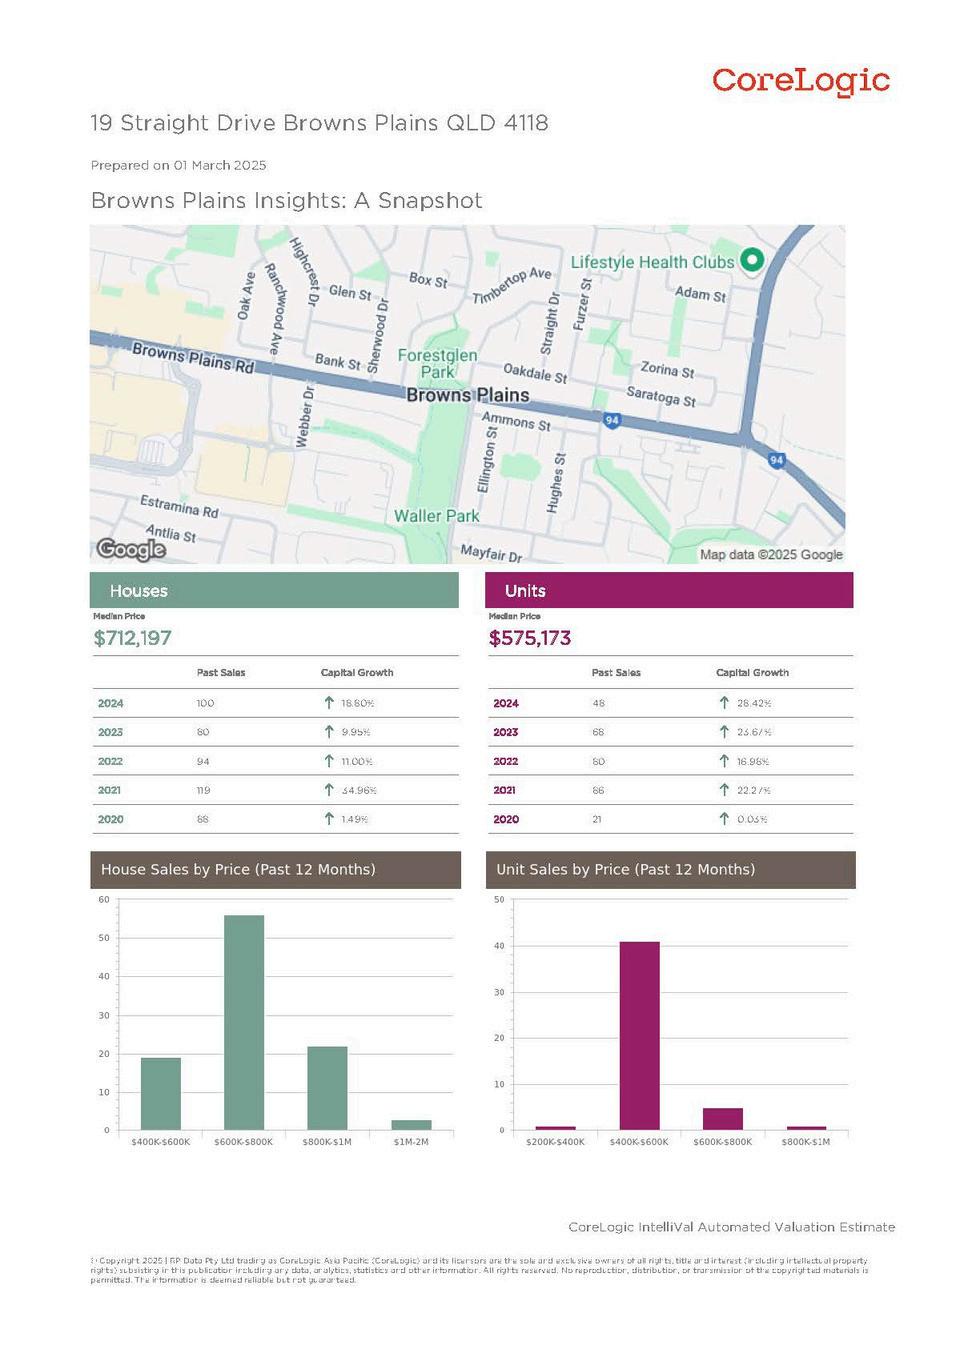Click the Units 2022 capital growth 16.96%

click(753, 761)
